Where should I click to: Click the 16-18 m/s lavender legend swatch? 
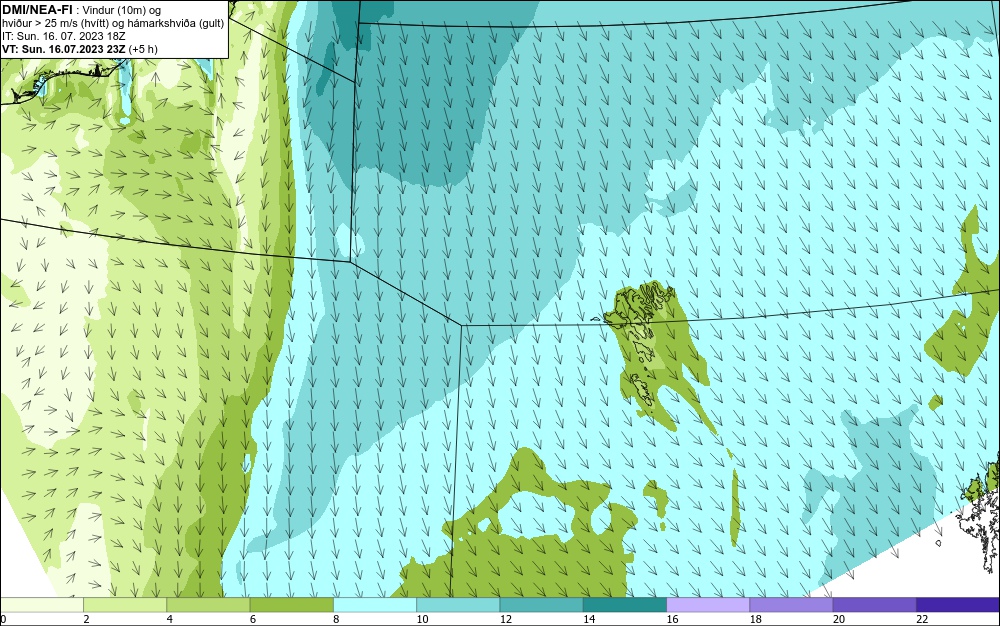point(708,604)
